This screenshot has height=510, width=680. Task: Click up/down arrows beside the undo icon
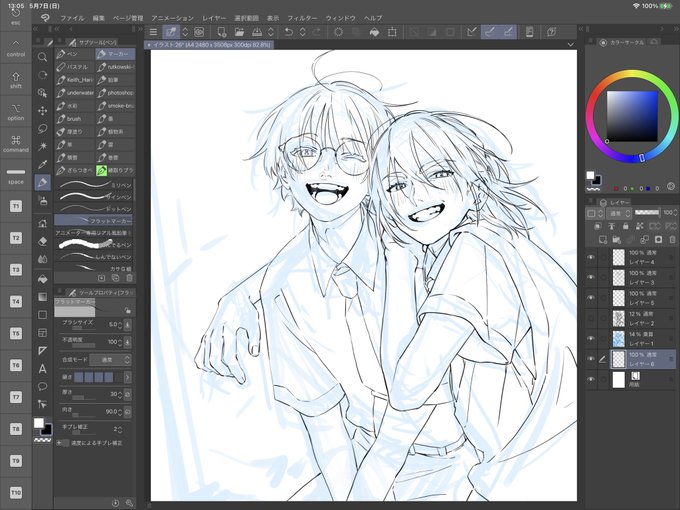[x=303, y=32]
